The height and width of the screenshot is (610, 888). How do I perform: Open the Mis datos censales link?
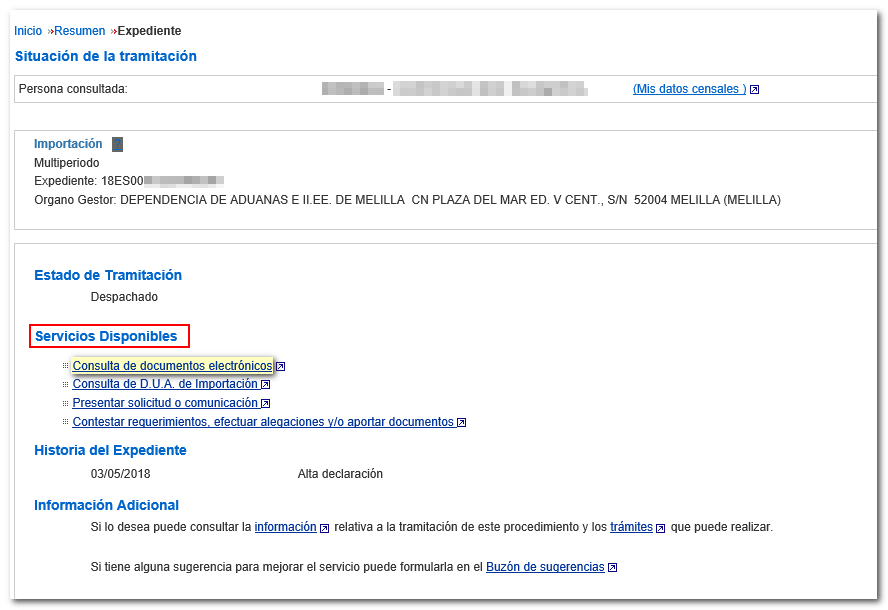coord(688,89)
